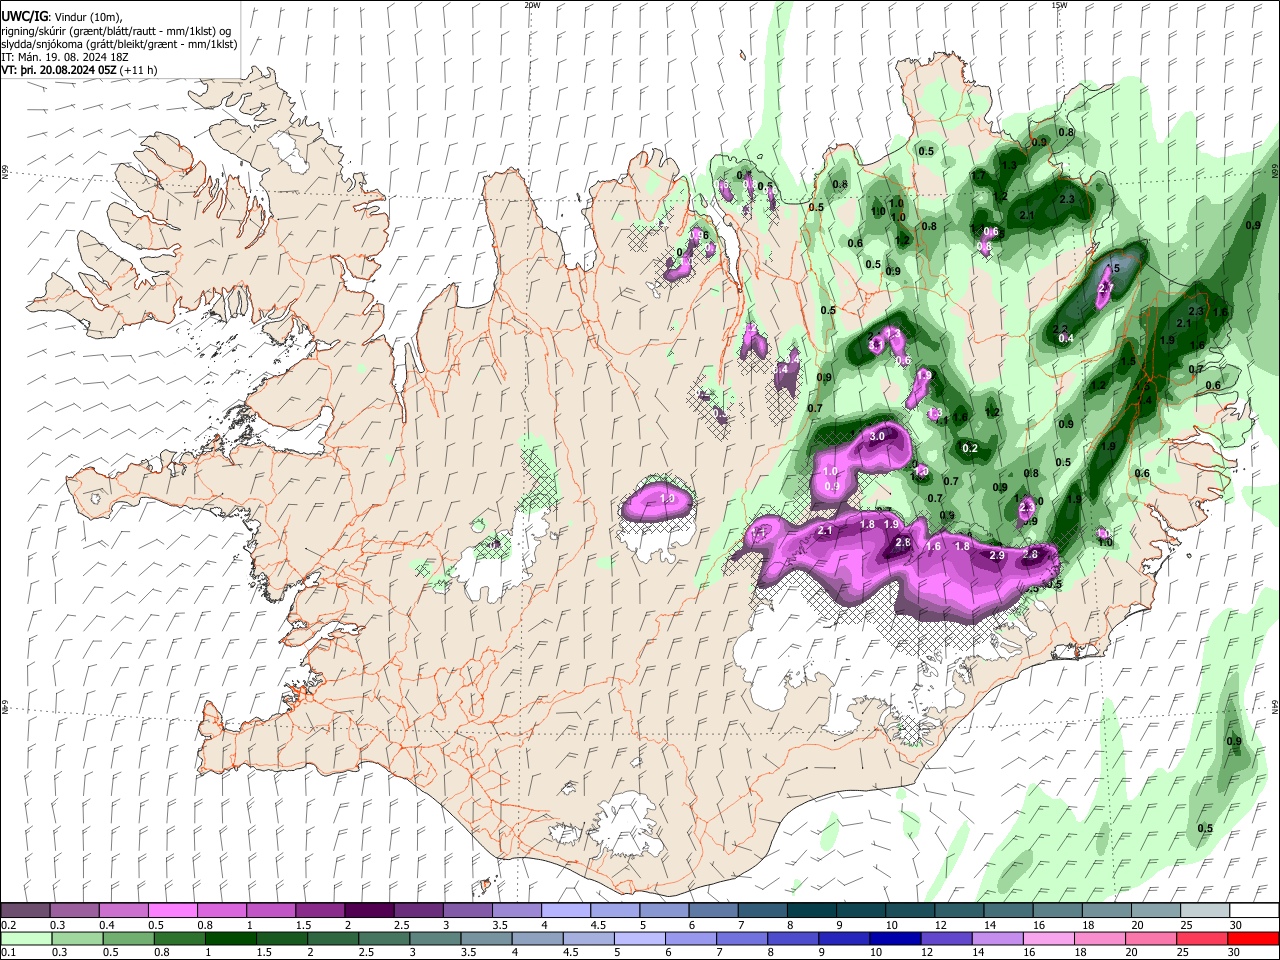Click bottom-row legend swatch between 10 and 12
The width and height of the screenshot is (1280, 960).
(x=896, y=938)
